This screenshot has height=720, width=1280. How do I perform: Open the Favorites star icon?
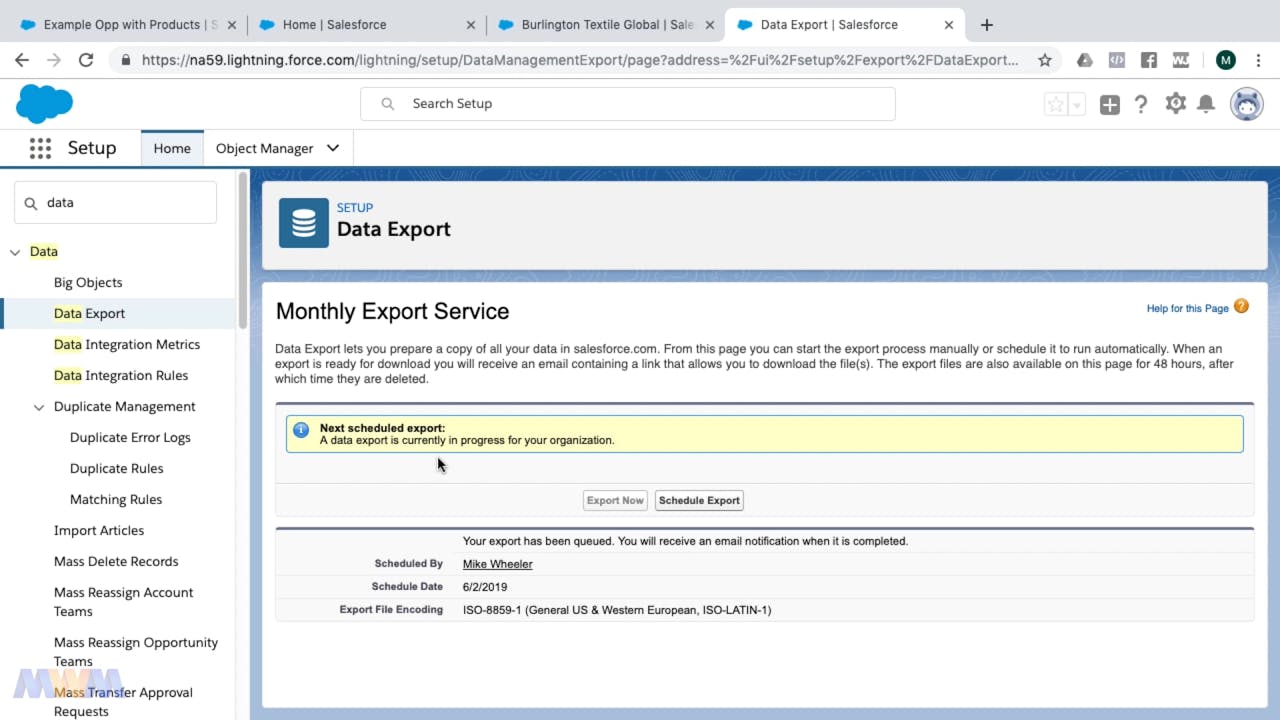pyautogui.click(x=1056, y=104)
